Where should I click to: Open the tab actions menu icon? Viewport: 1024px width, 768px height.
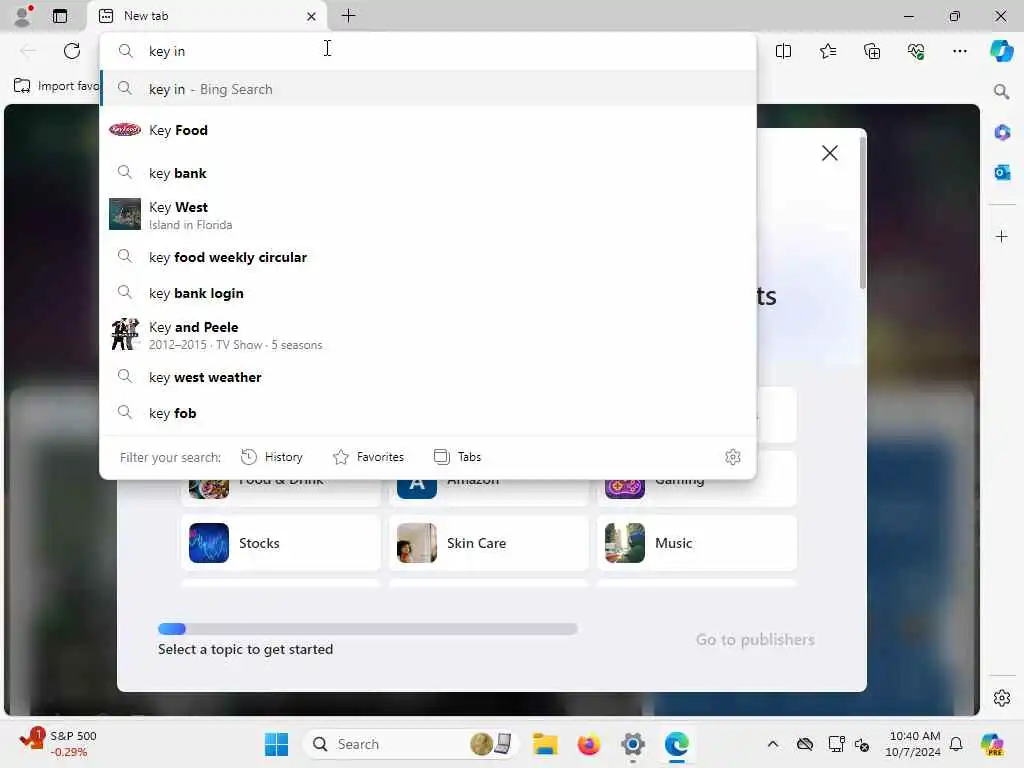coord(60,16)
